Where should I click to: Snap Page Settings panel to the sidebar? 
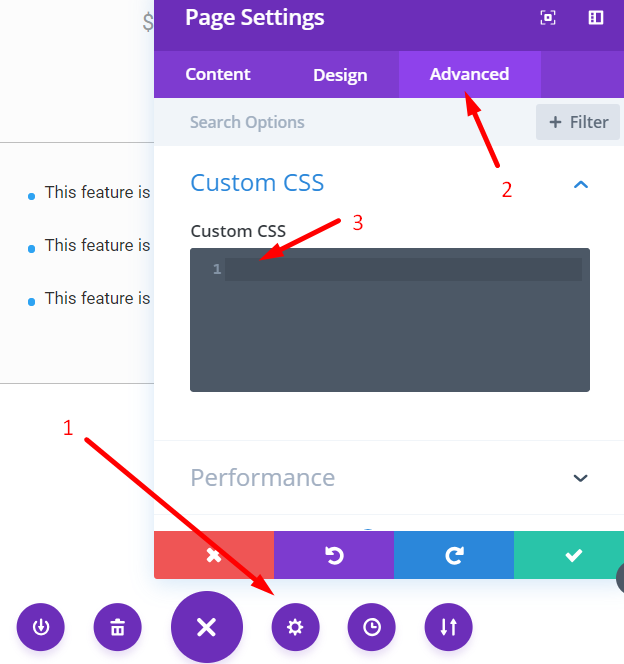pos(596,18)
